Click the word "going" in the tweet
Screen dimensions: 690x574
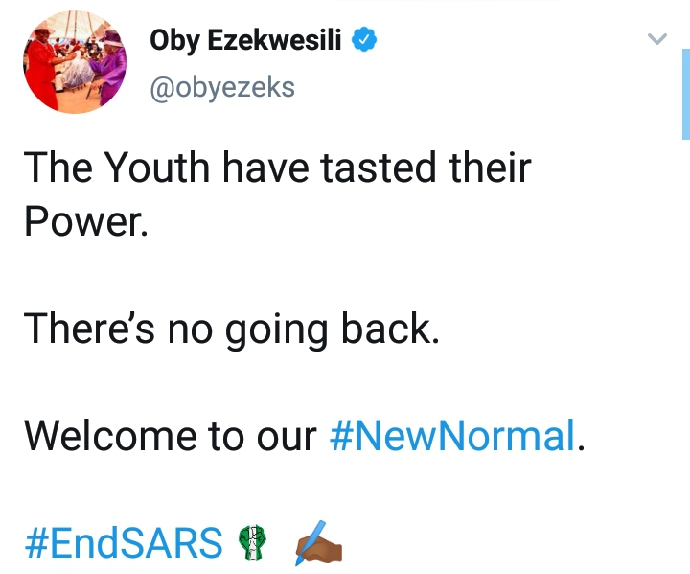coord(277,330)
